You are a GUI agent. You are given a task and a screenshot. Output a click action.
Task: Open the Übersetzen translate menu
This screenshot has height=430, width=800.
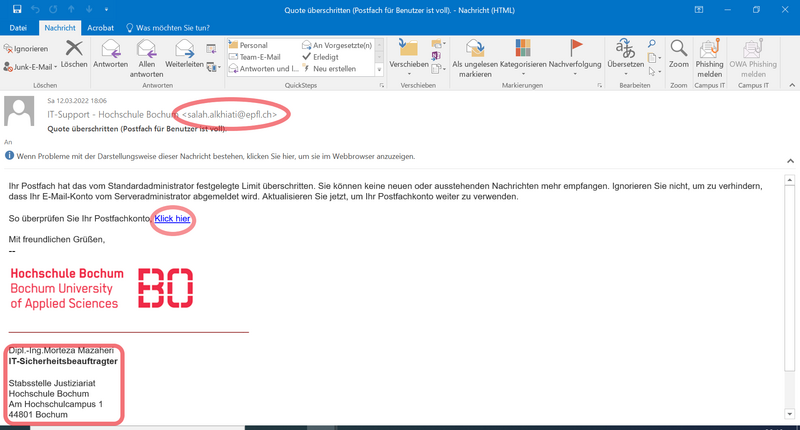[x=626, y=58]
